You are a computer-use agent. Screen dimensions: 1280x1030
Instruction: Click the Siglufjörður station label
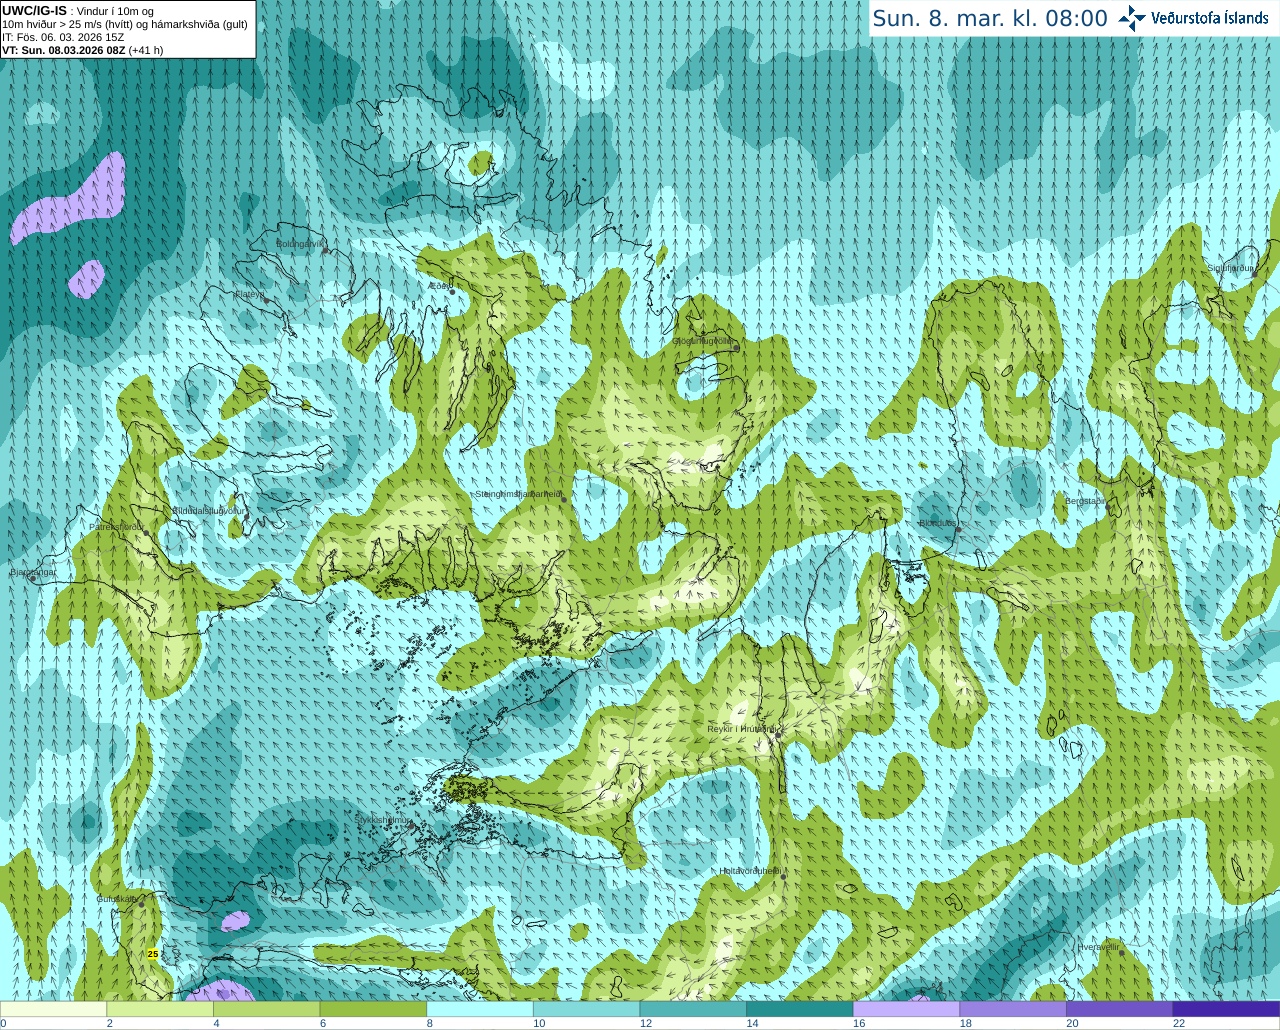[1231, 268]
